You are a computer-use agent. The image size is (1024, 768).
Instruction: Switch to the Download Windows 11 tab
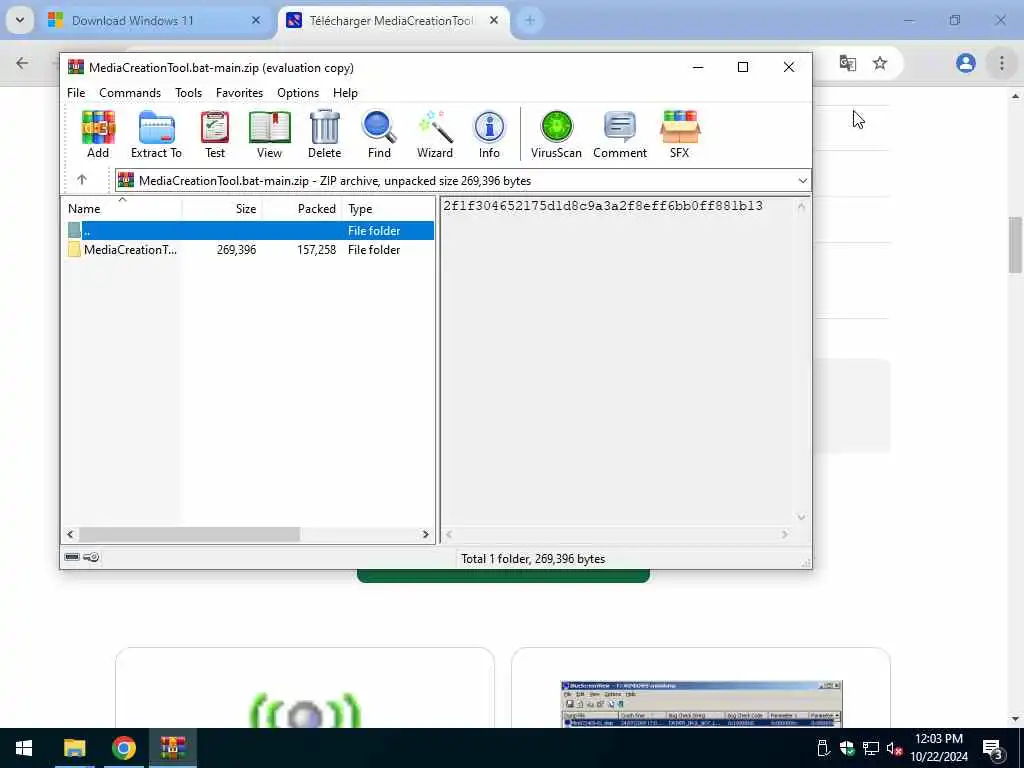coord(133,20)
